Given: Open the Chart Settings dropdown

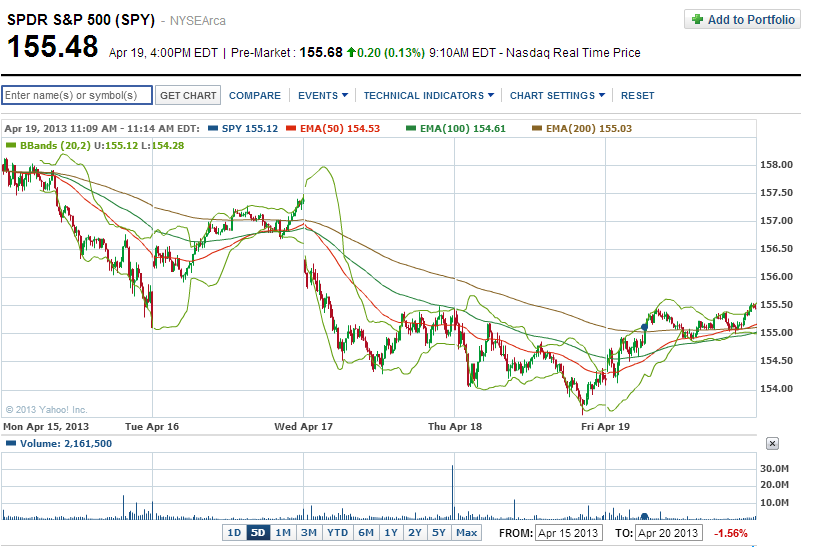Looking at the screenshot, I should [x=557, y=95].
